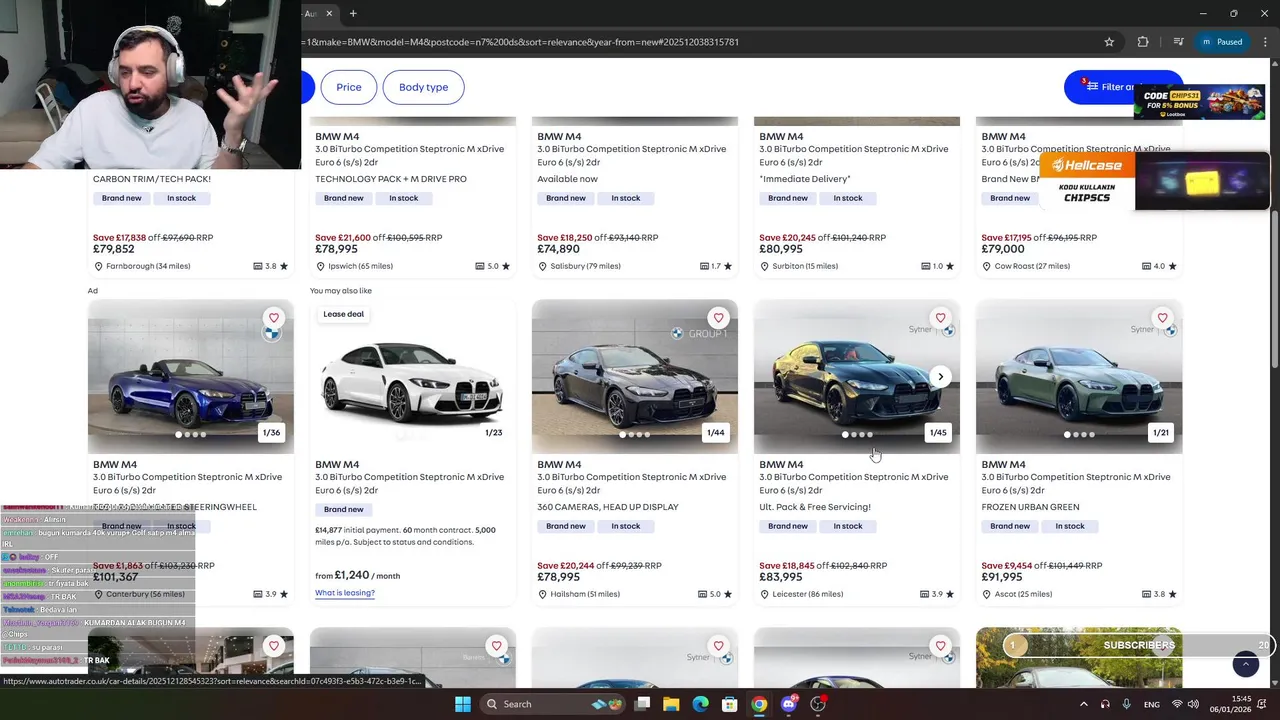Click the microphone tray icon
The image size is (1280, 720).
coord(1127,704)
